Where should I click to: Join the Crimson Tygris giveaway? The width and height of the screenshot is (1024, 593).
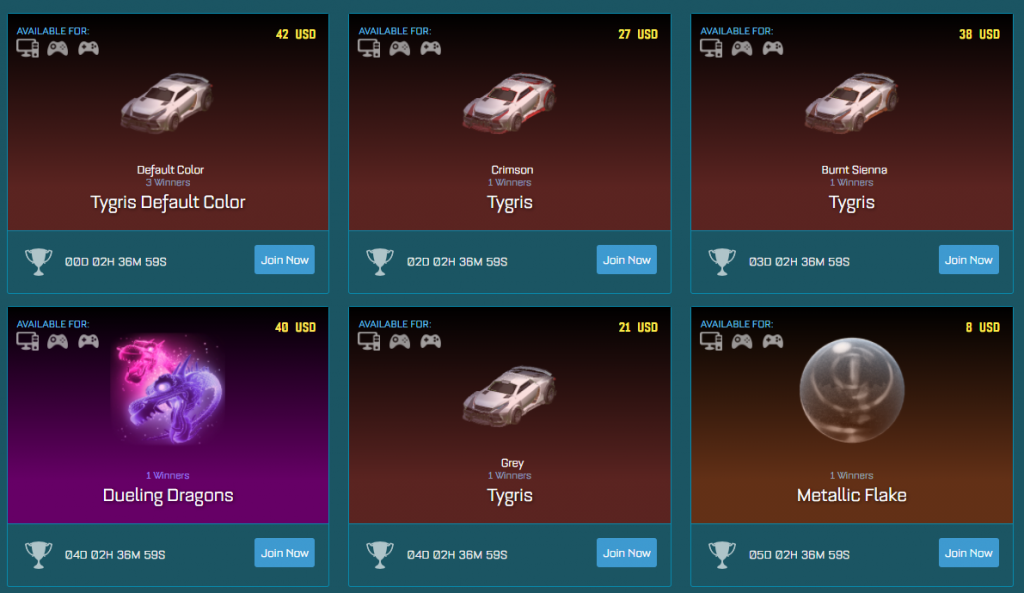click(626, 260)
